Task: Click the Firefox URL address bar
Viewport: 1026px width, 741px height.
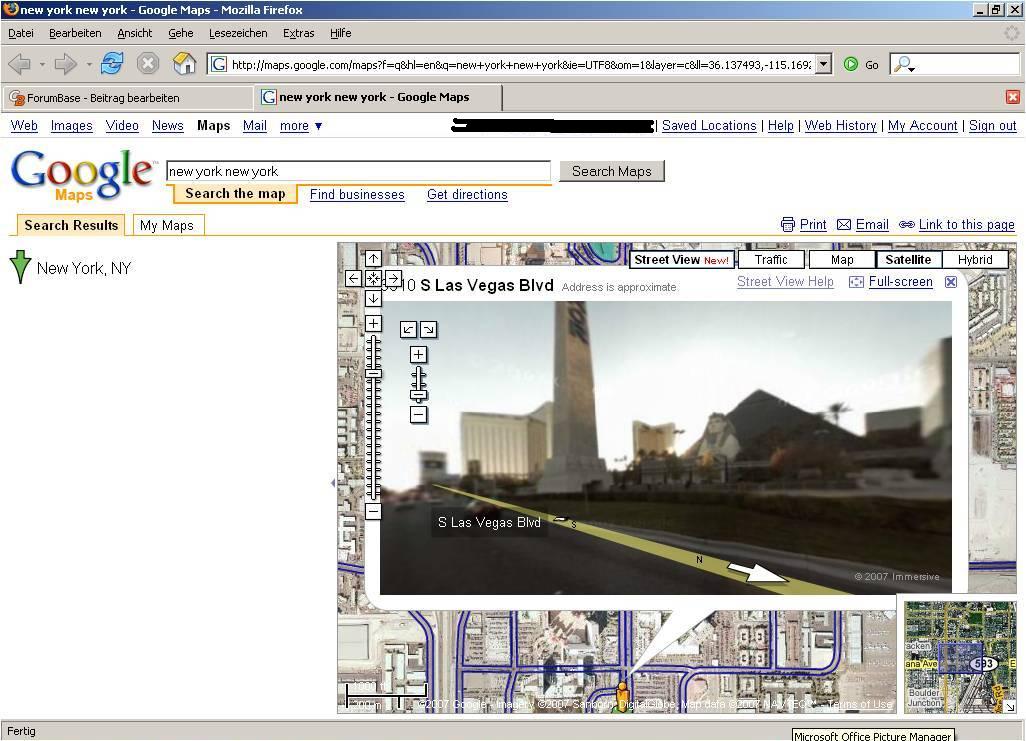Action: click(521, 64)
